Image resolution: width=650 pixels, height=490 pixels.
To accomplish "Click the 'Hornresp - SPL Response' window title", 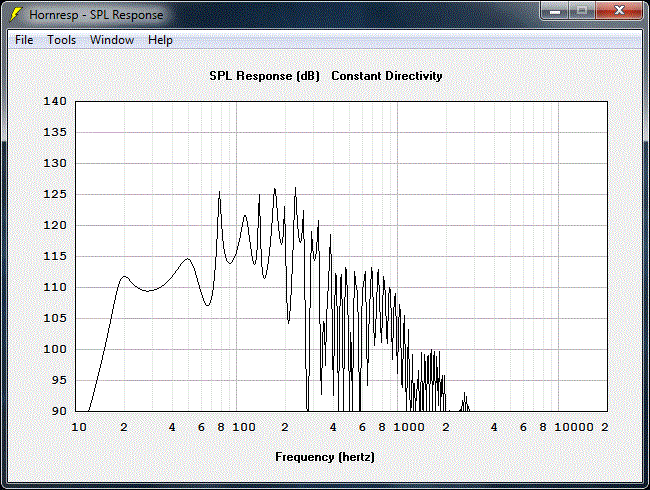I will tap(96, 15).
